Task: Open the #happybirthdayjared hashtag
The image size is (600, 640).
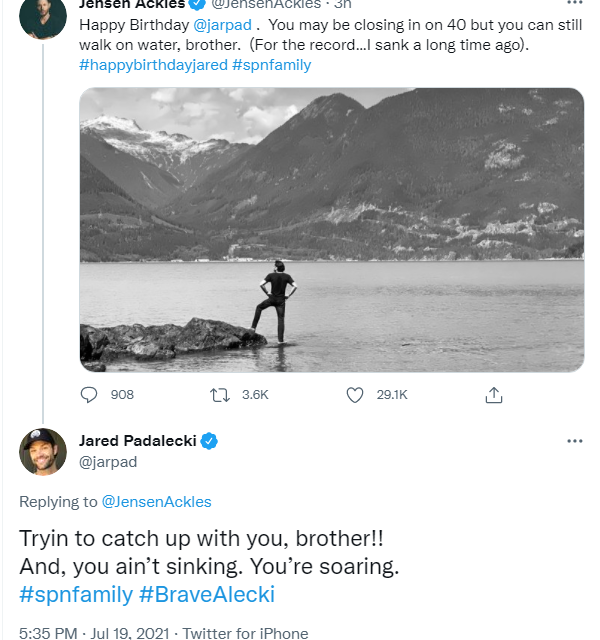Action: 153,64
